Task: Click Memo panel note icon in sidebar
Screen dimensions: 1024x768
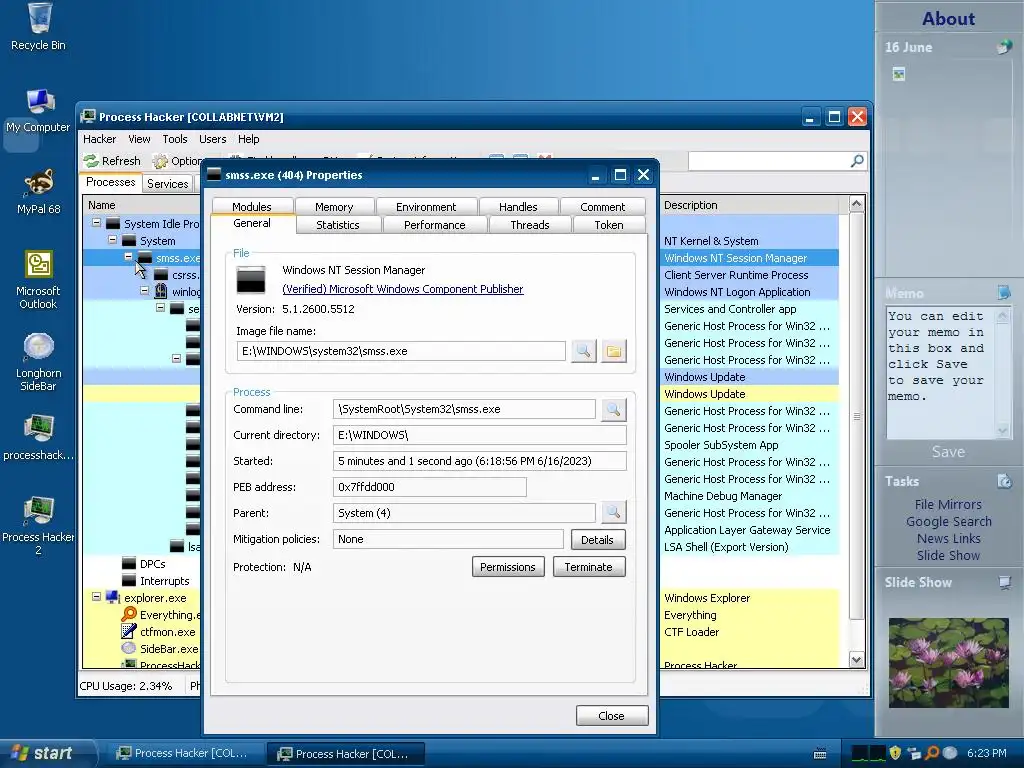Action: coord(1004,292)
